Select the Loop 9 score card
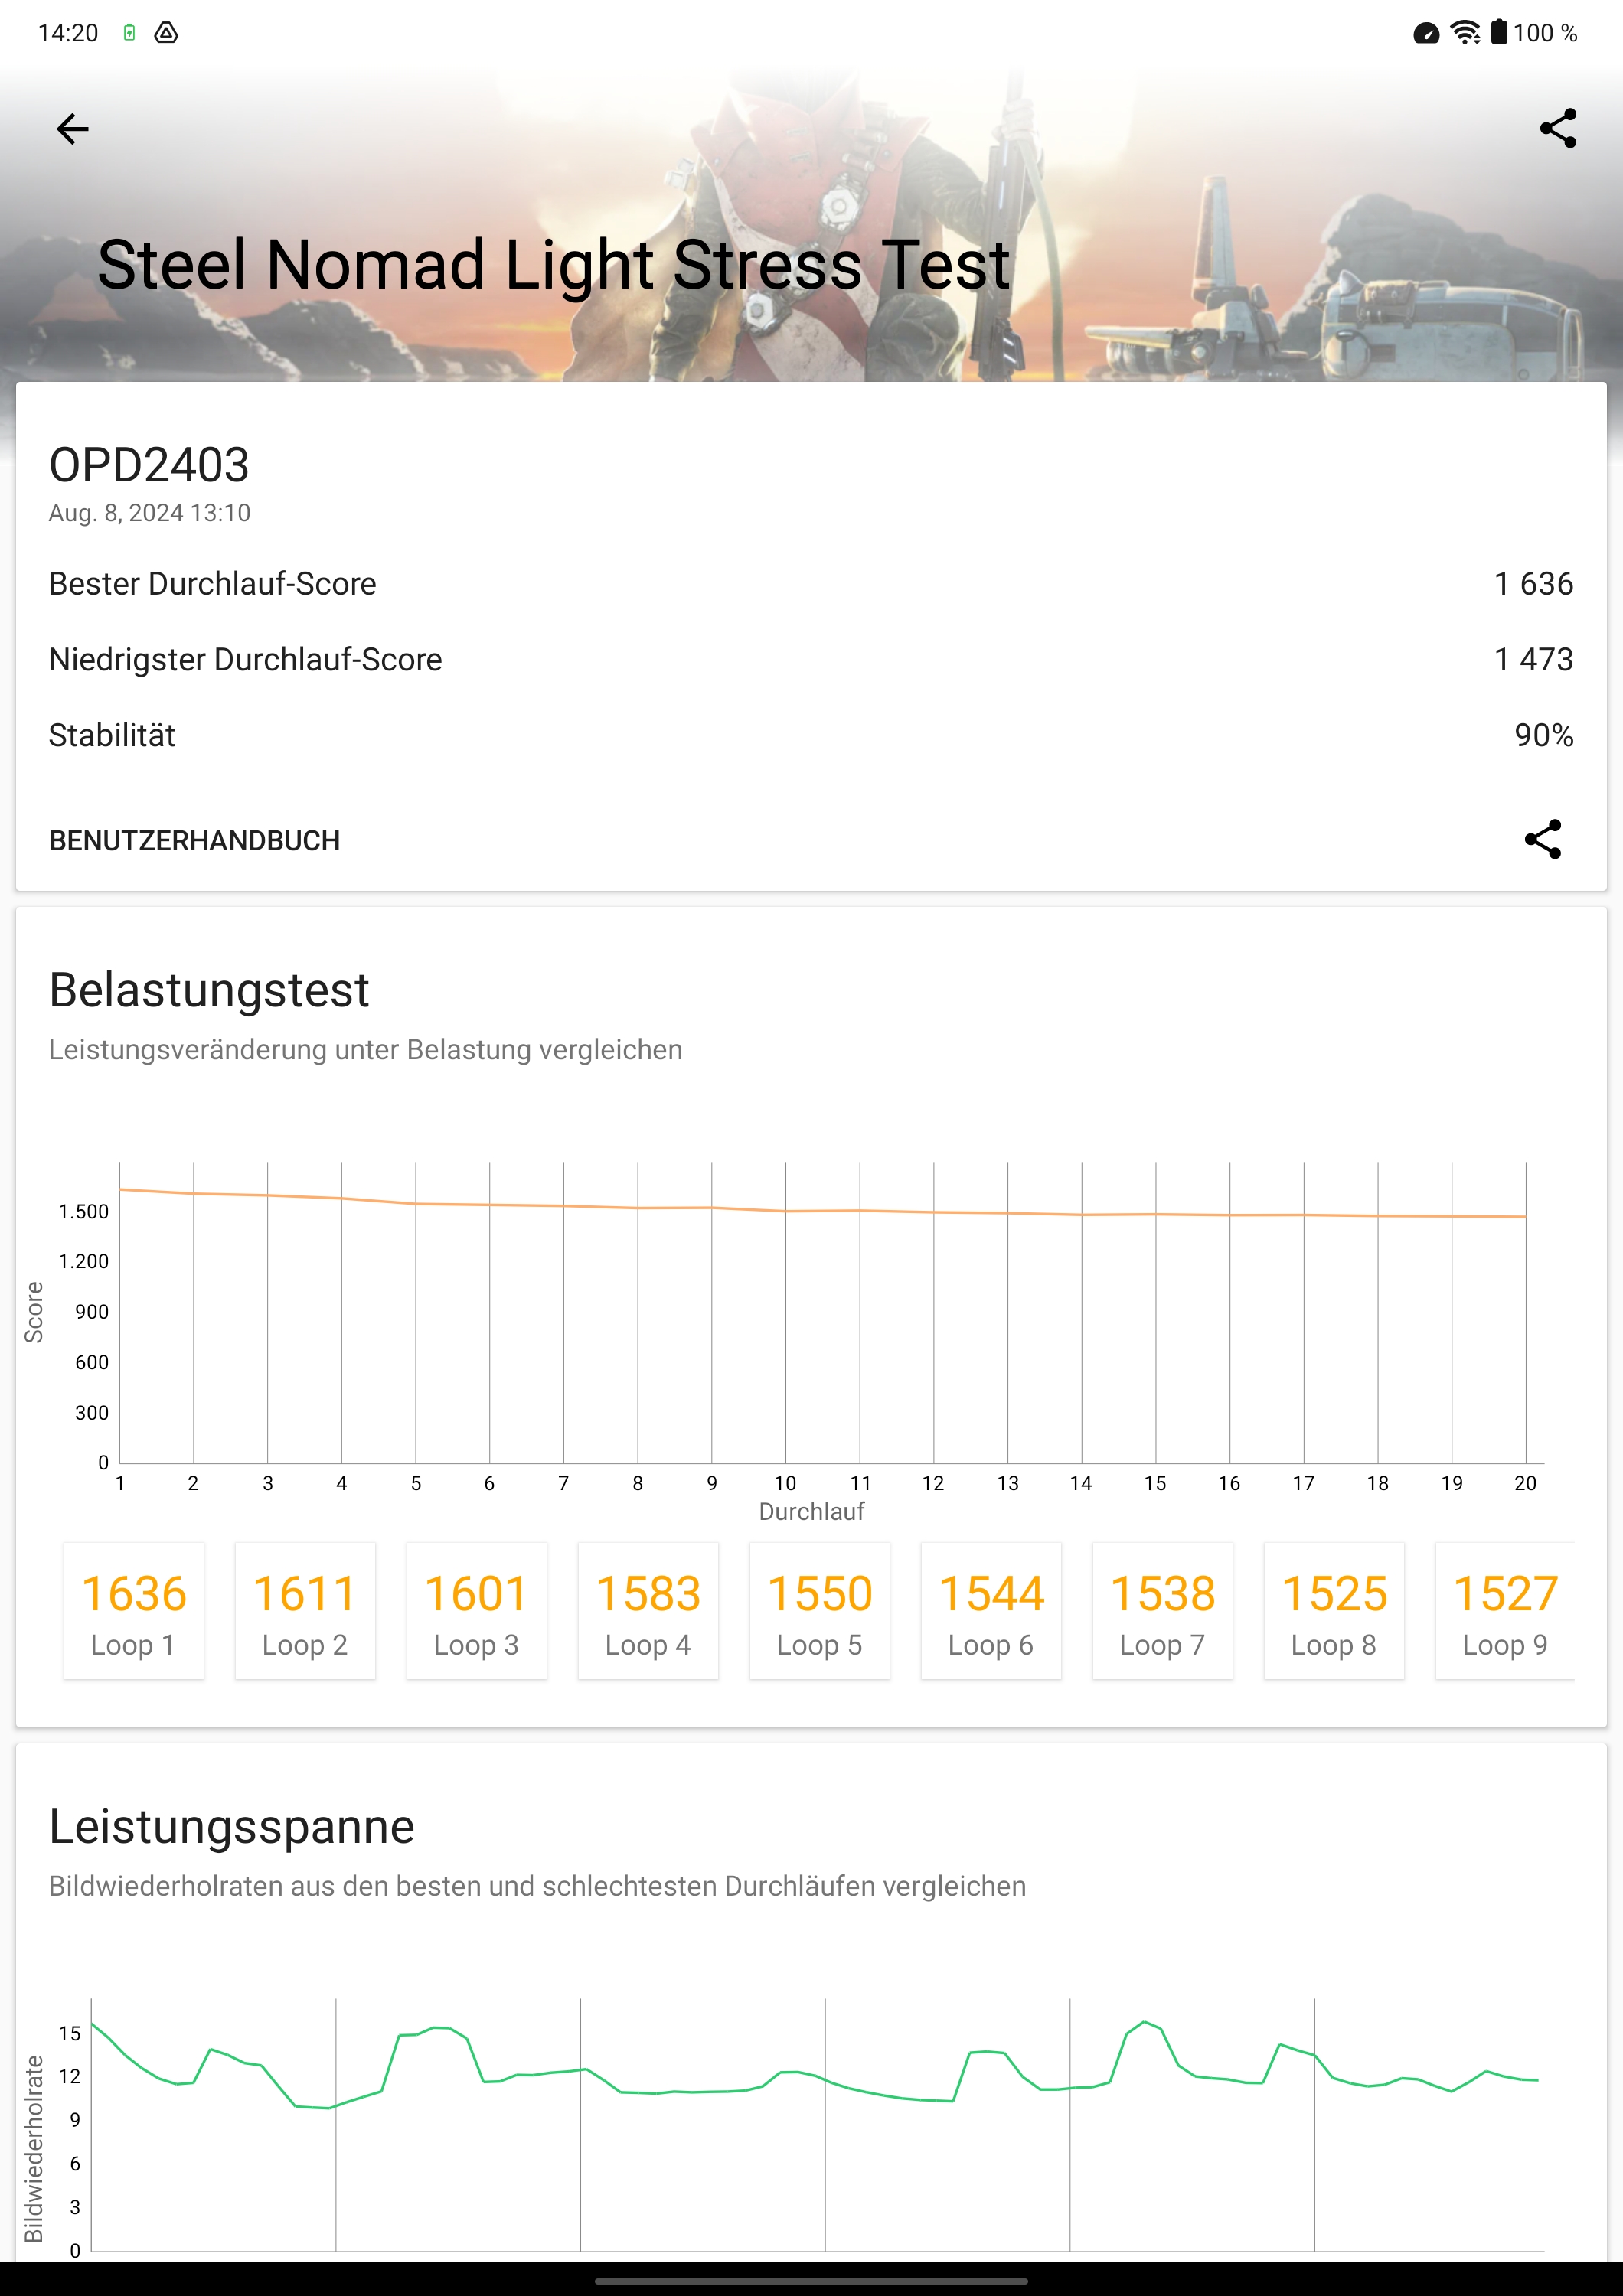 (x=1505, y=1611)
